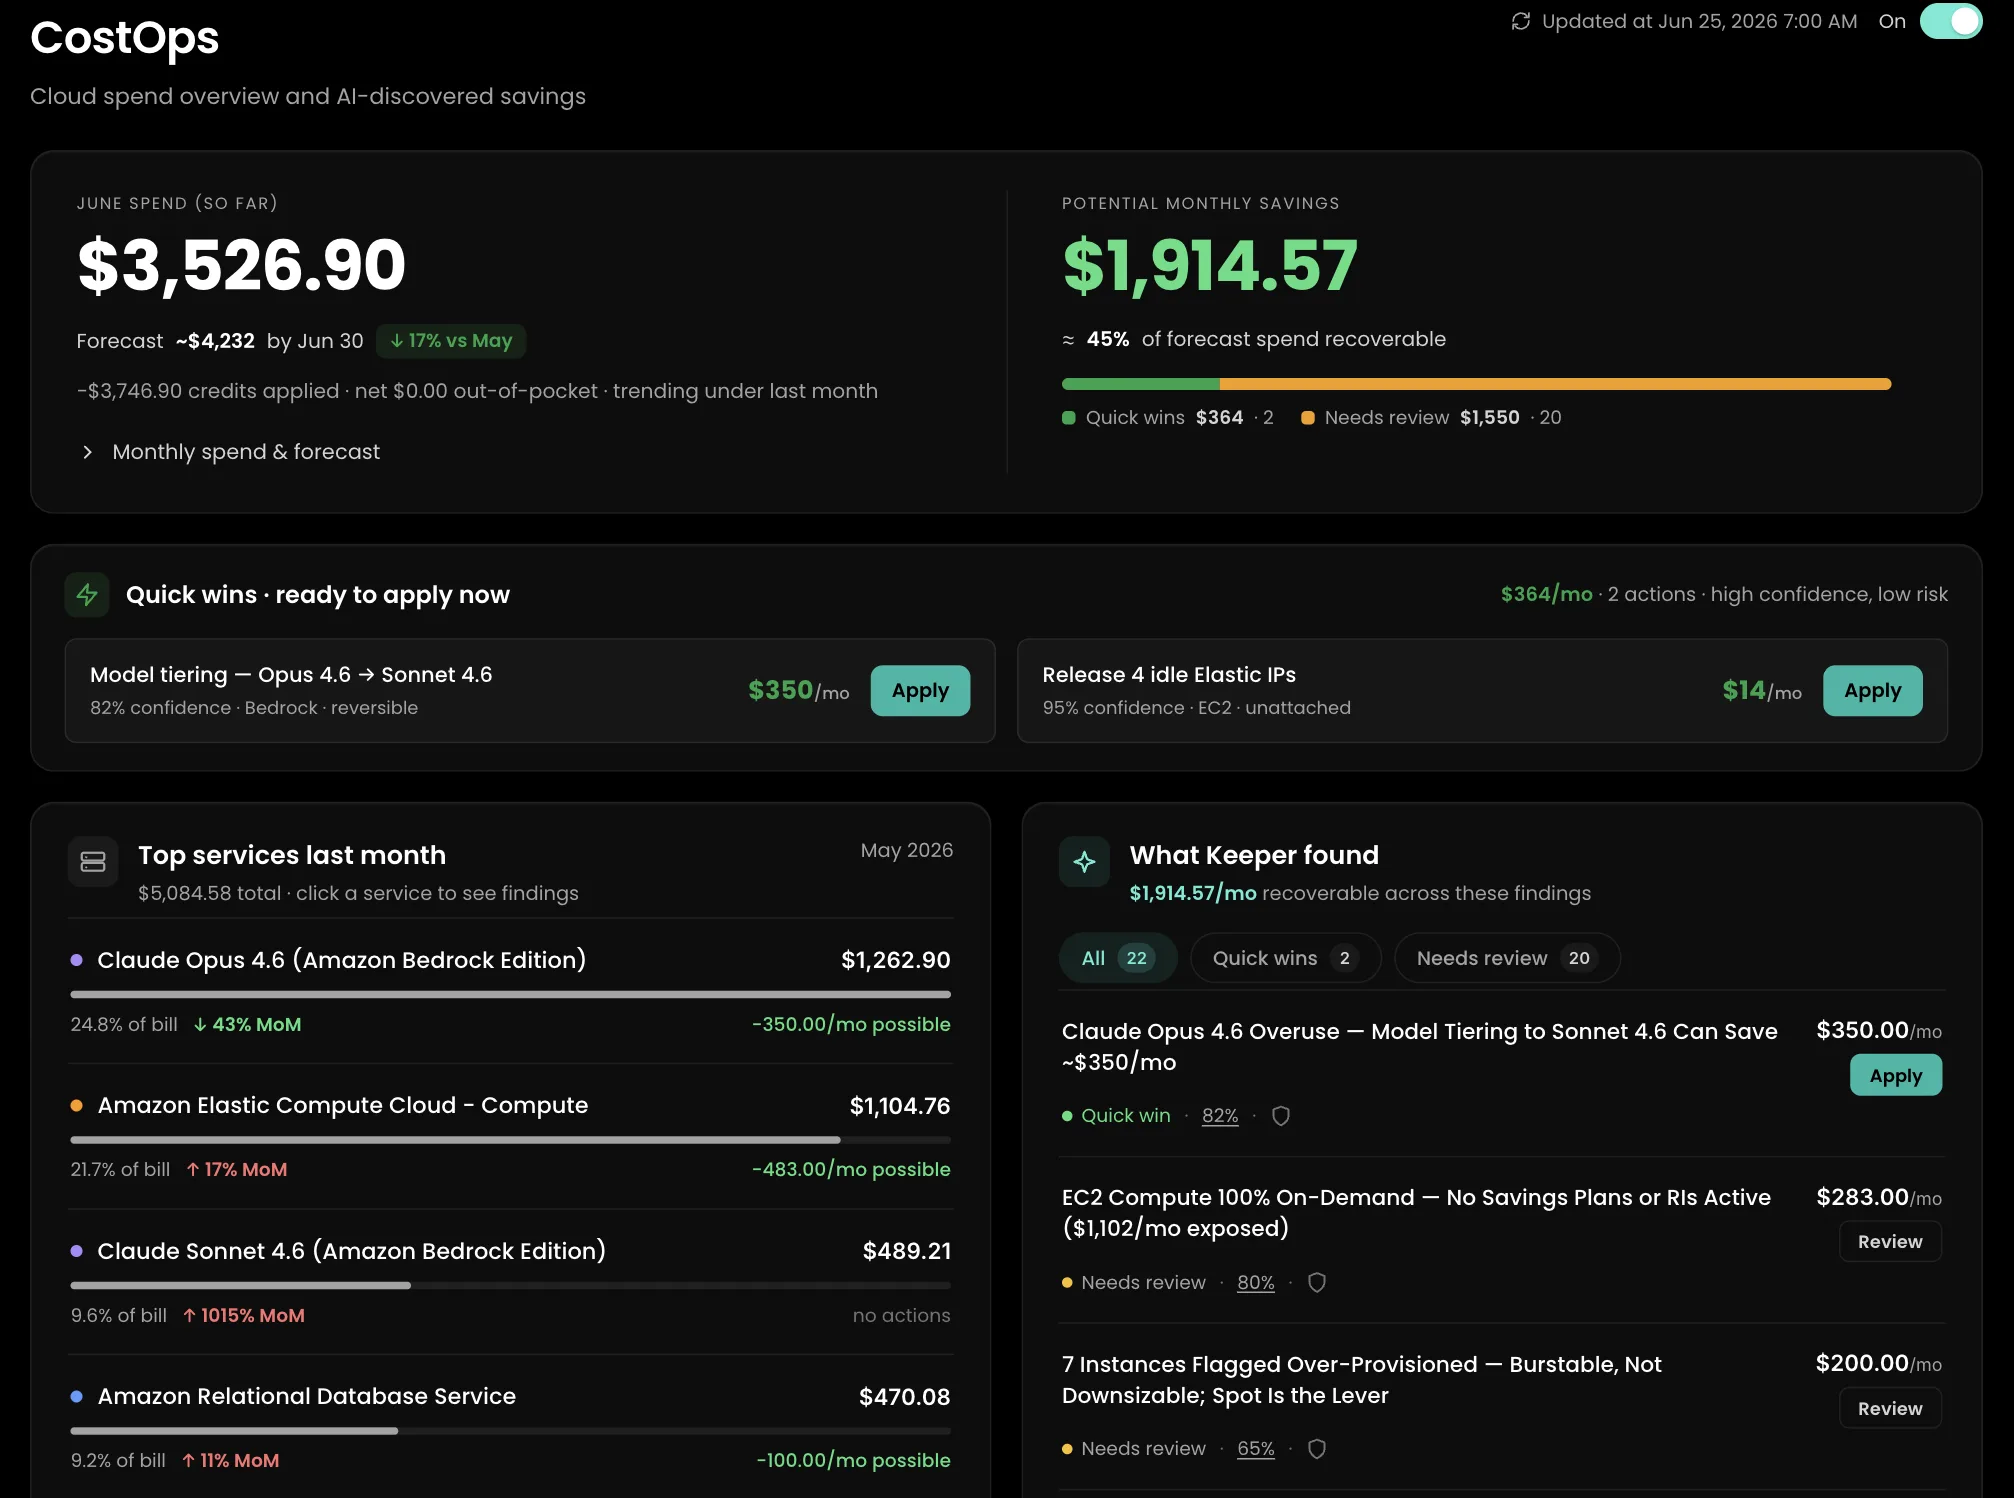Click shield icon on EC2 On-Demand finding
The width and height of the screenshot is (2014, 1498).
pyautogui.click(x=1317, y=1282)
